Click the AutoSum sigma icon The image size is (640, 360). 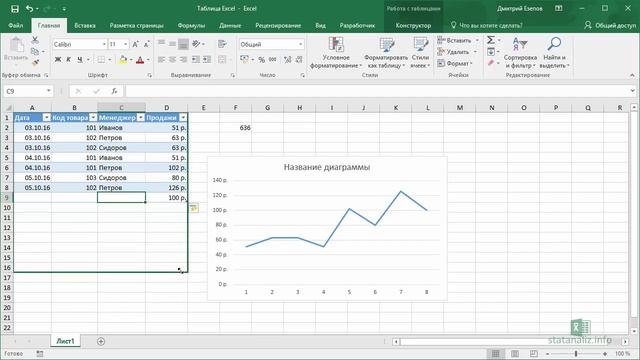click(x=491, y=40)
